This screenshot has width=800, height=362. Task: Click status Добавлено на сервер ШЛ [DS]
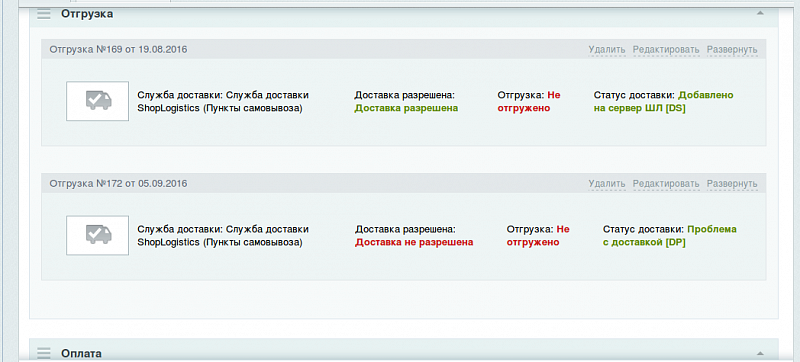tap(663, 102)
